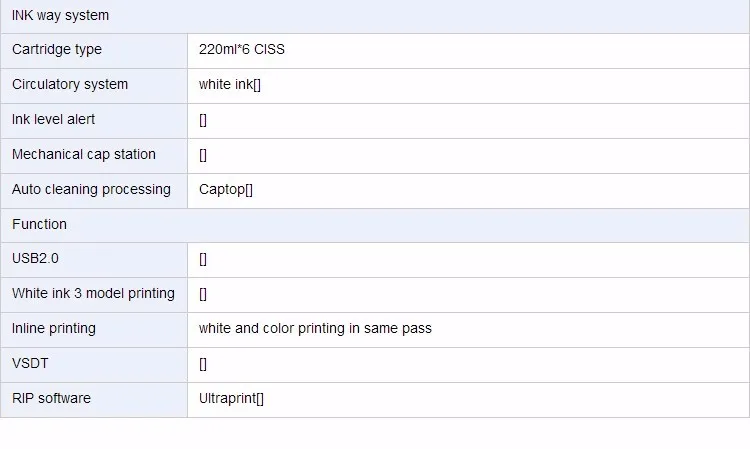Select the White ink 3 model printing label
The width and height of the screenshot is (750, 449).
[93, 294]
